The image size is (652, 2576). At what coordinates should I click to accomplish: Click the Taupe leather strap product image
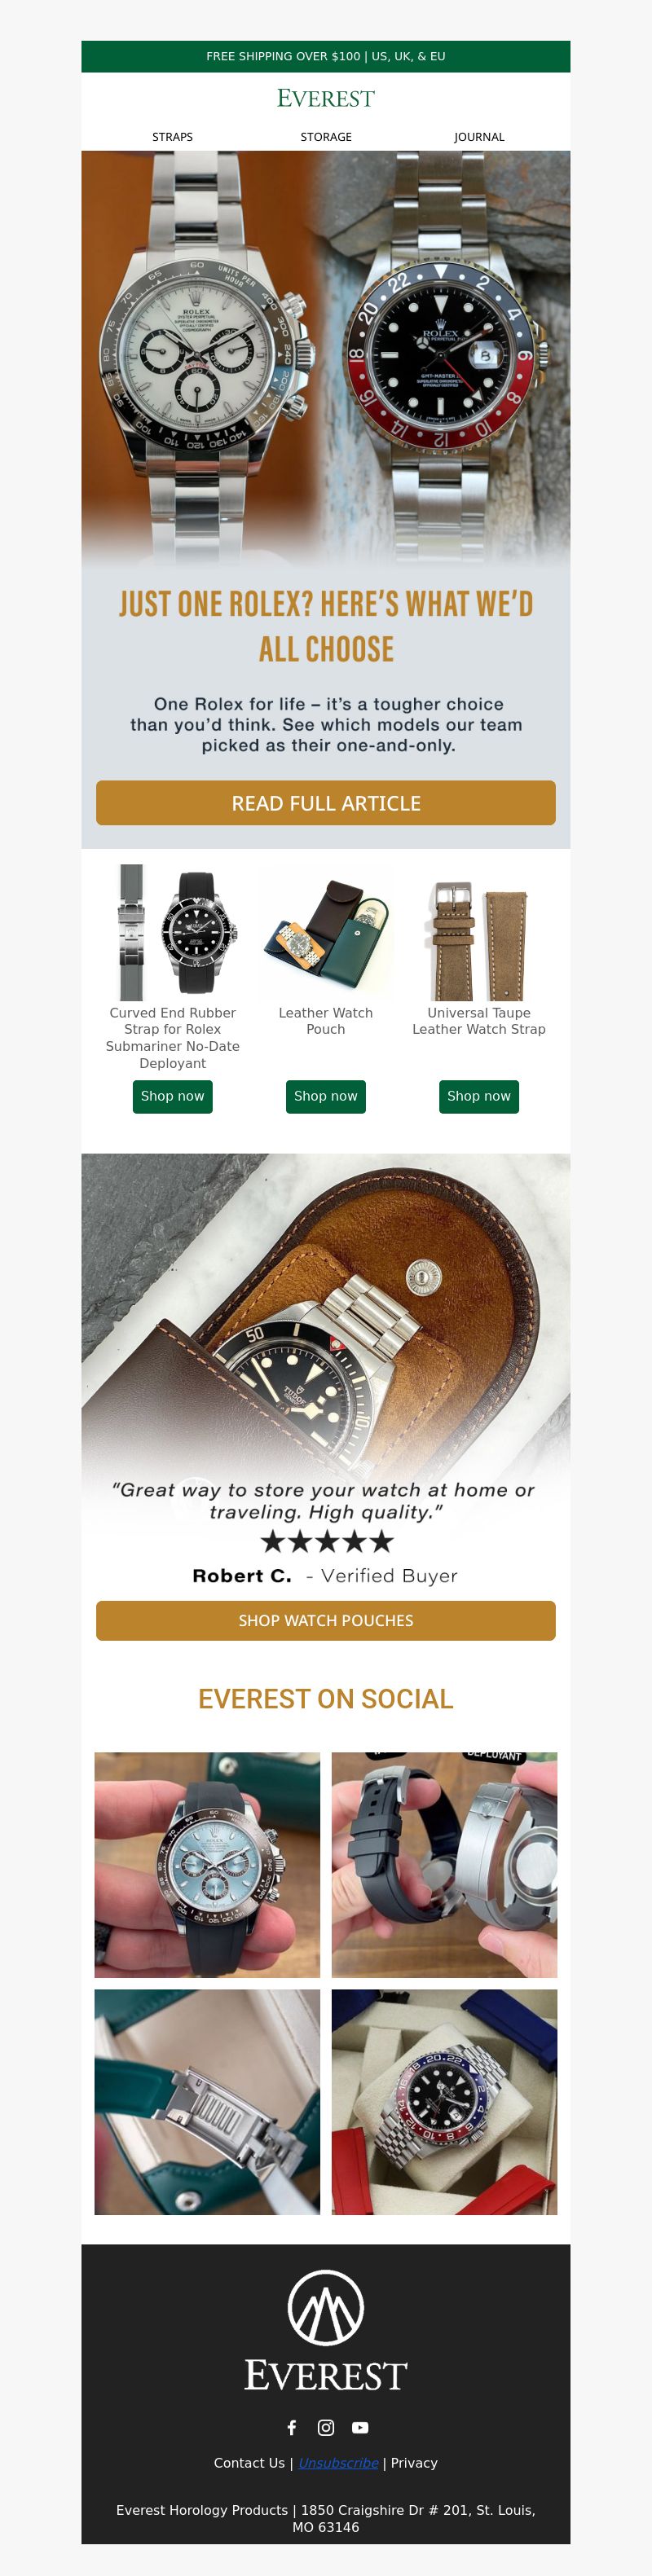[x=479, y=933]
